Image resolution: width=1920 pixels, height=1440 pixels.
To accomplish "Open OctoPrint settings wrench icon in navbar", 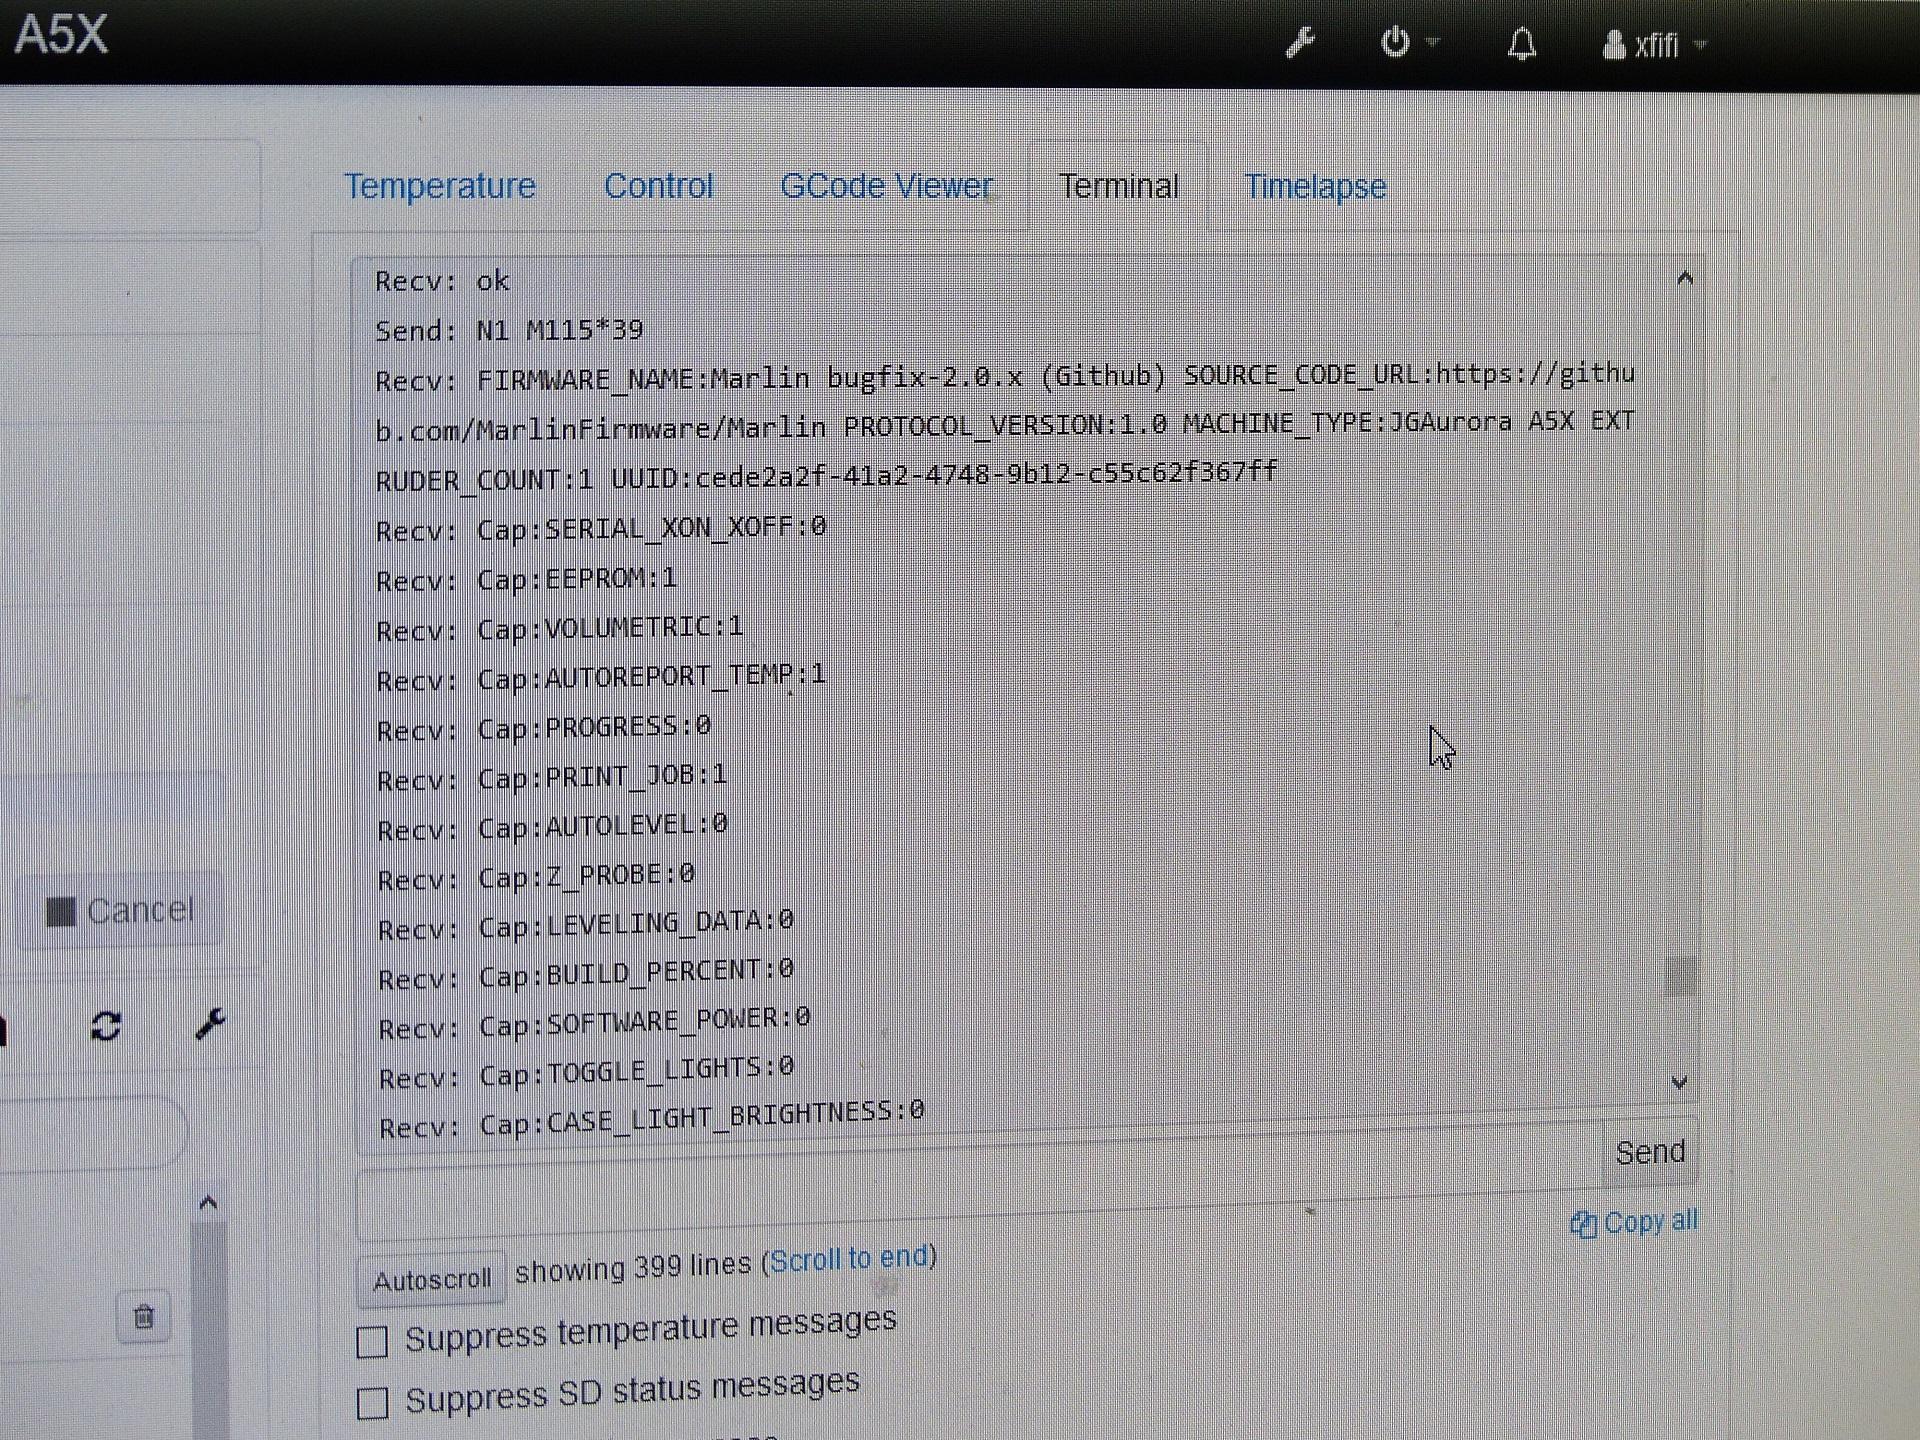I will coord(1299,43).
